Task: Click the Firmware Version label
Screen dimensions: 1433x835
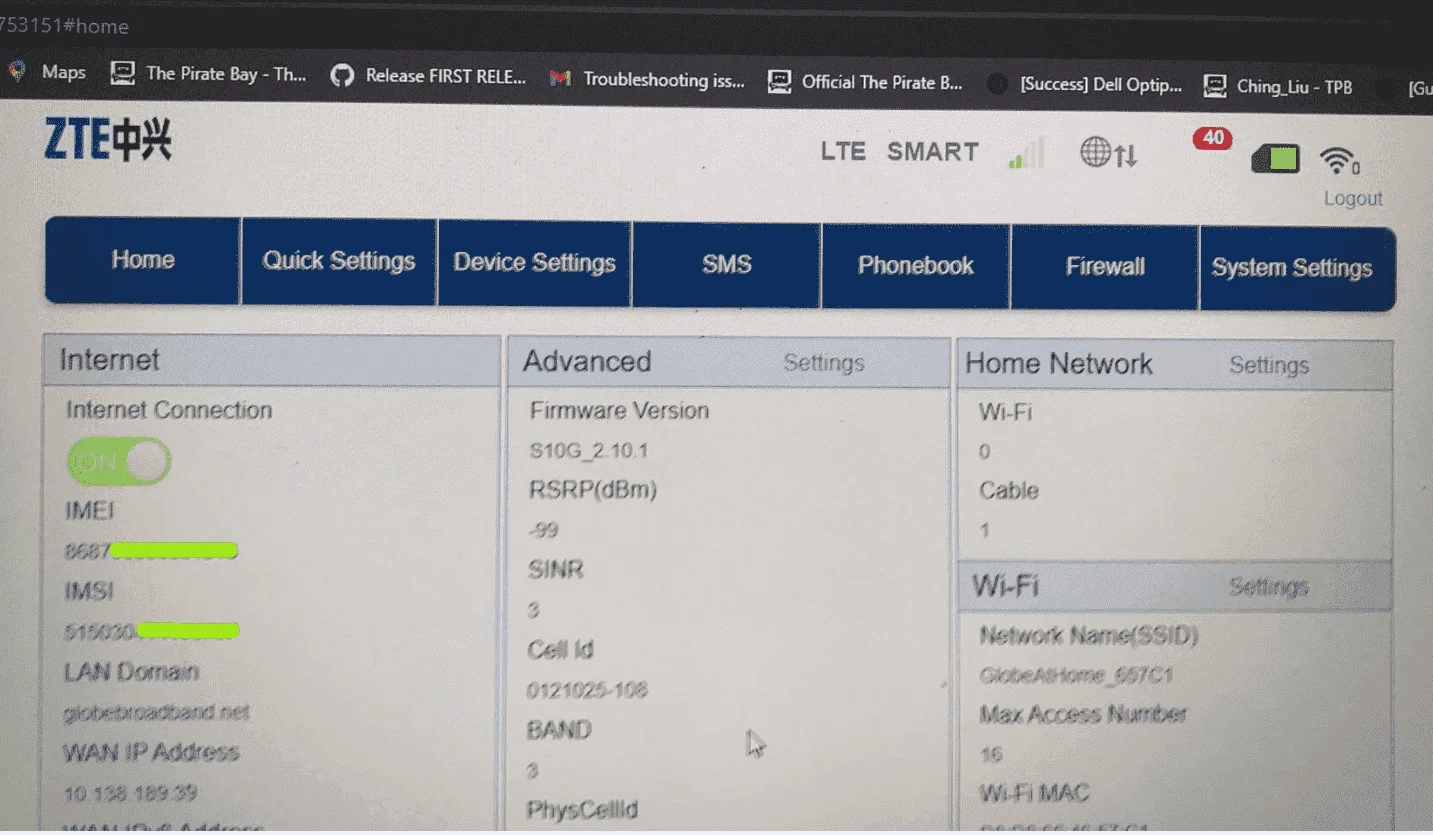Action: pos(619,411)
